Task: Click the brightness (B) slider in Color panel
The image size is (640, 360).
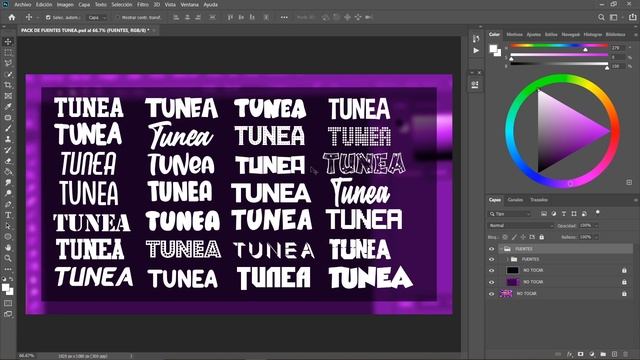Action: [x=559, y=64]
